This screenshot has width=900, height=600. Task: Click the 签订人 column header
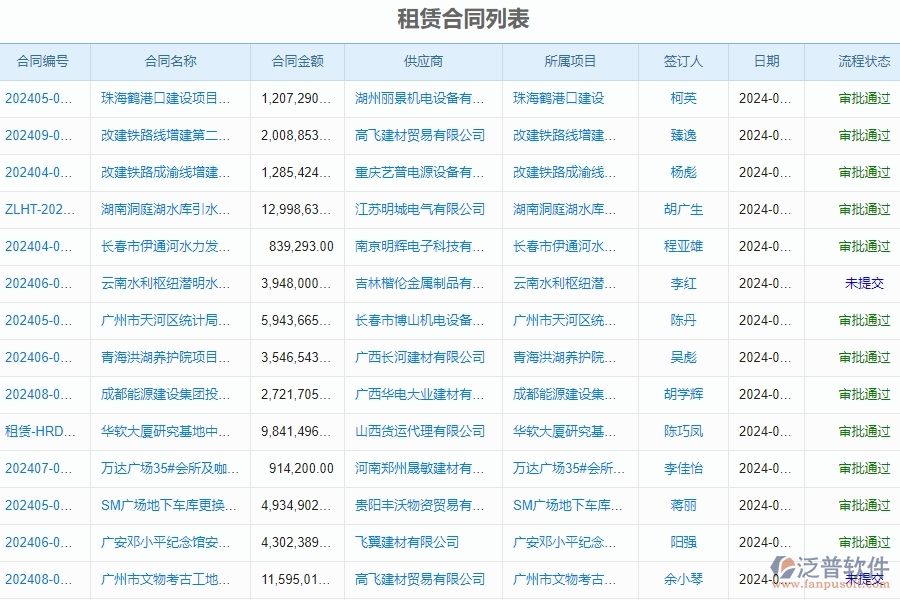[x=682, y=61]
